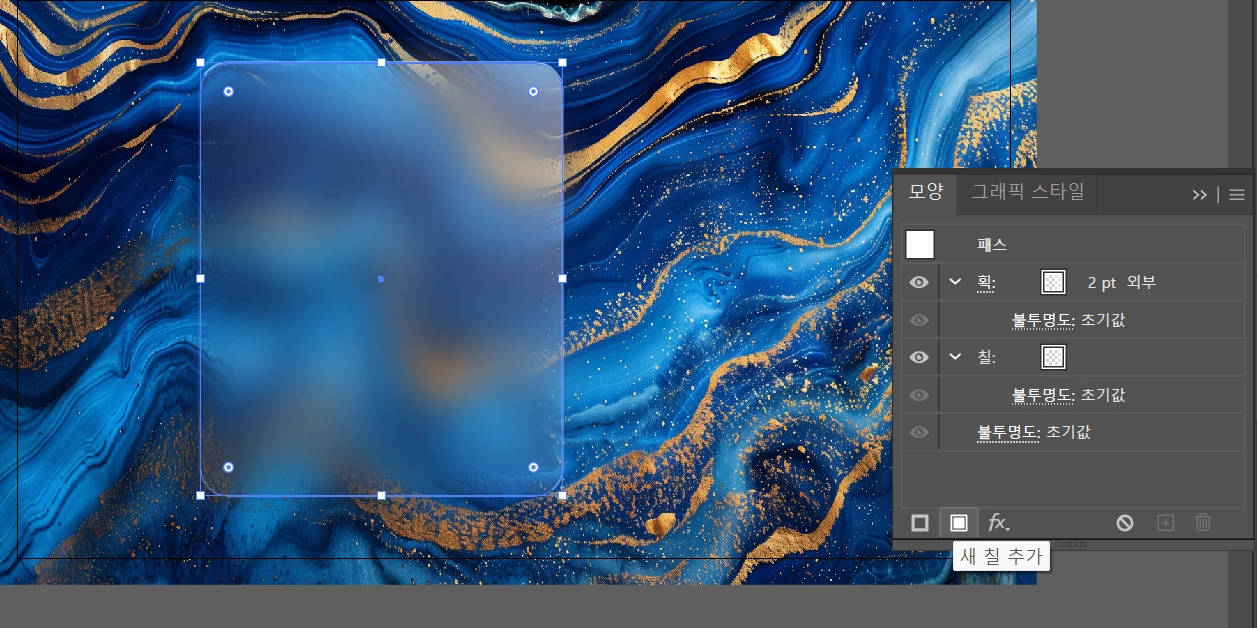
Task: Open the fx add effect menu
Action: click(x=998, y=523)
